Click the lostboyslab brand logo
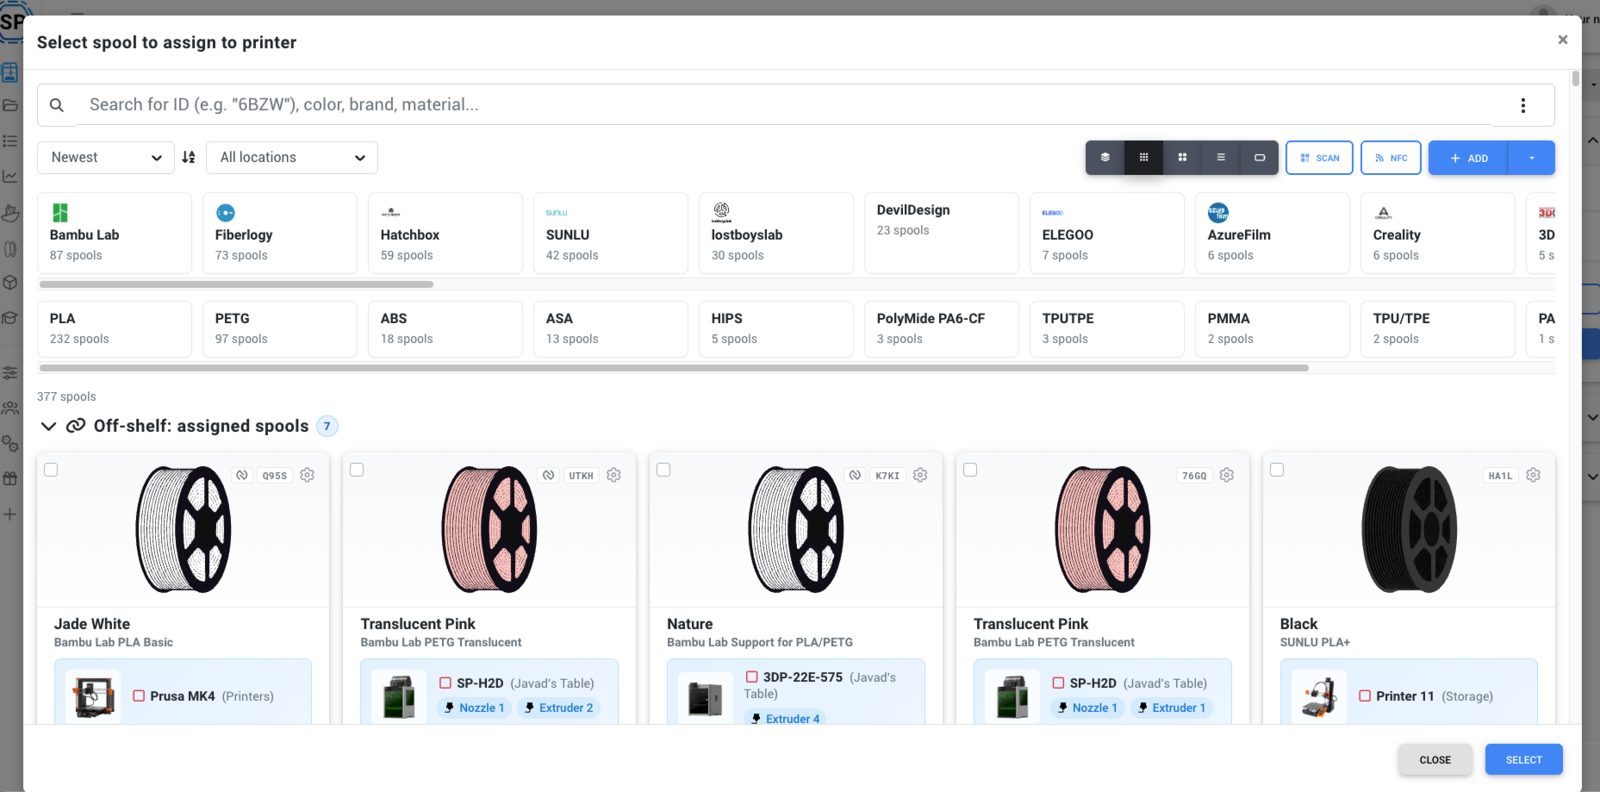This screenshot has height=792, width=1600. [721, 212]
